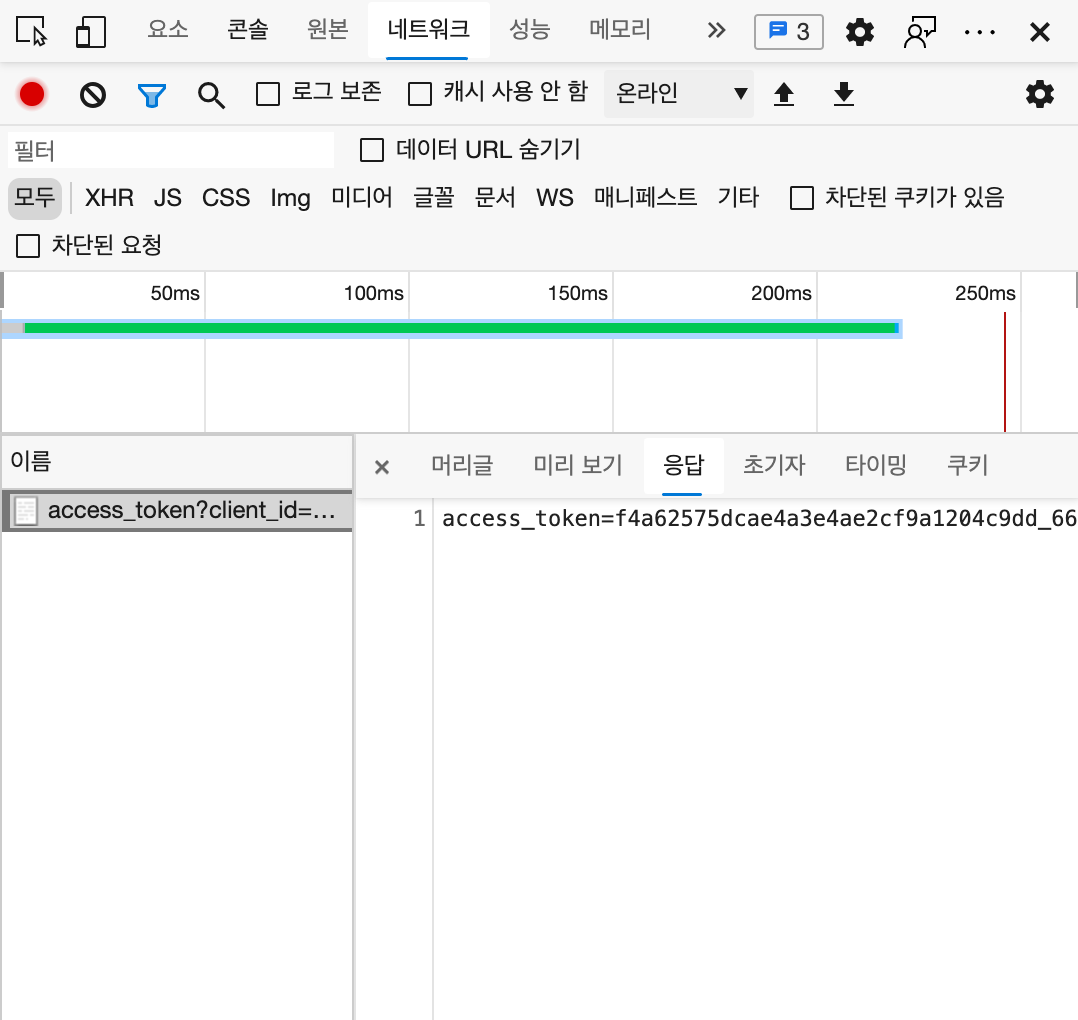
Task: Select the 모두 filter type
Action: [x=34, y=198]
